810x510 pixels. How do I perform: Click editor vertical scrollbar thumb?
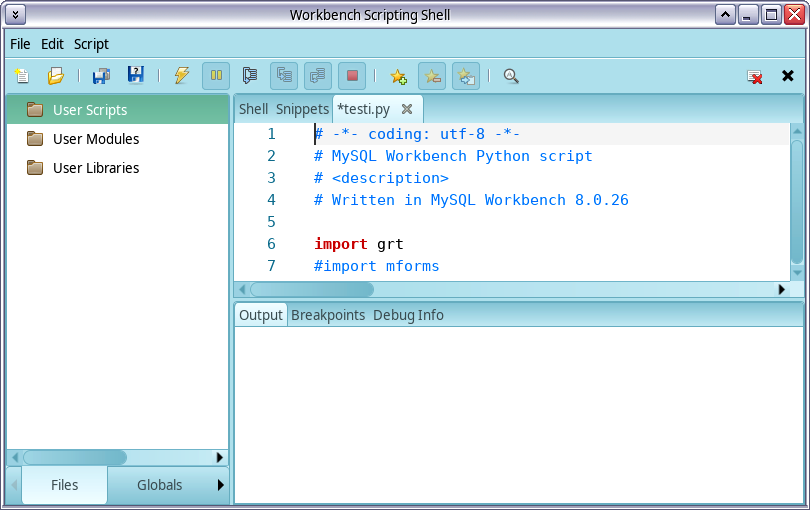797,202
